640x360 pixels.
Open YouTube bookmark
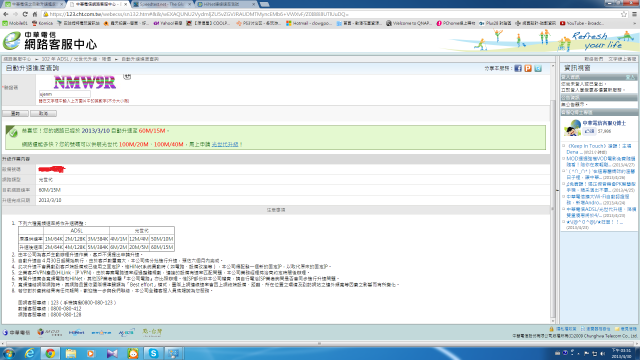click(582, 23)
